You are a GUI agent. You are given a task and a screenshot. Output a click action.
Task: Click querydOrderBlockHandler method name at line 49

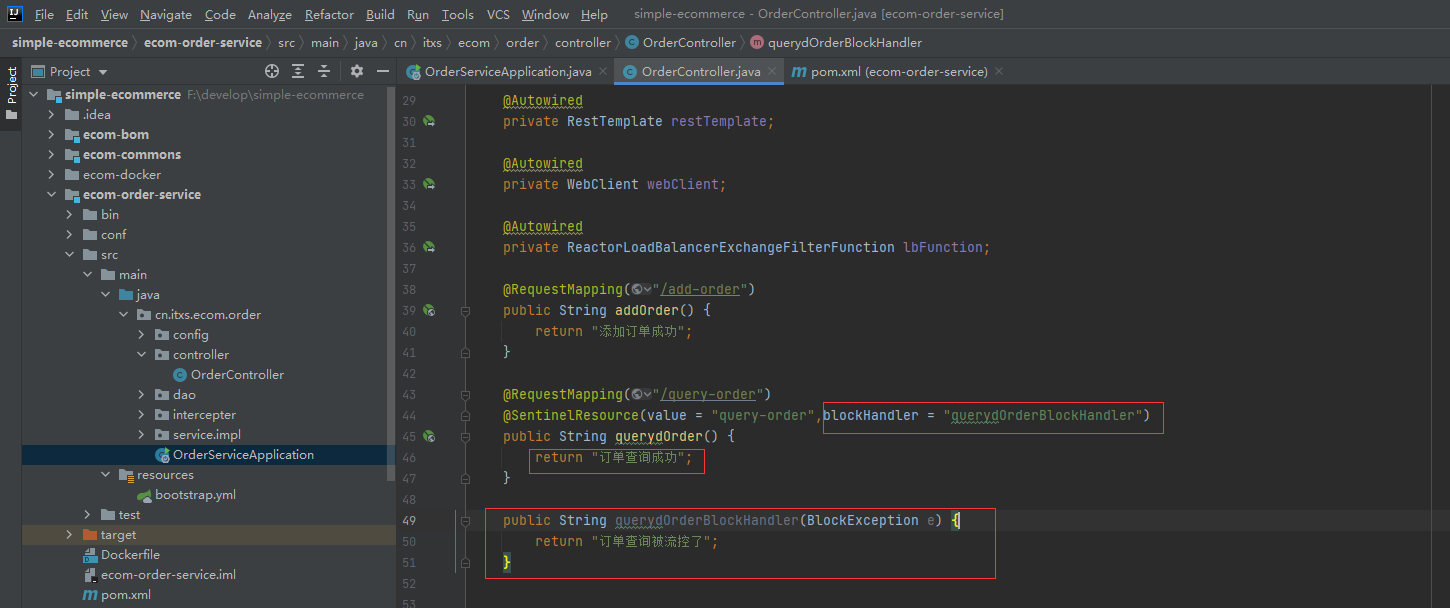click(707, 520)
